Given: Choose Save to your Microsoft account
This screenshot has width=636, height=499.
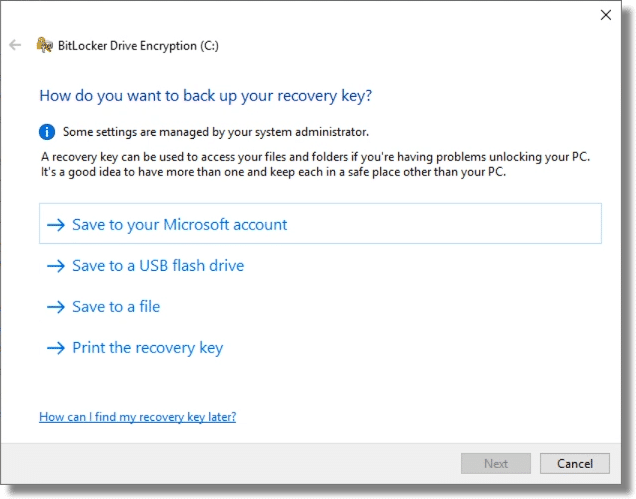Looking at the screenshot, I should point(320,224).
